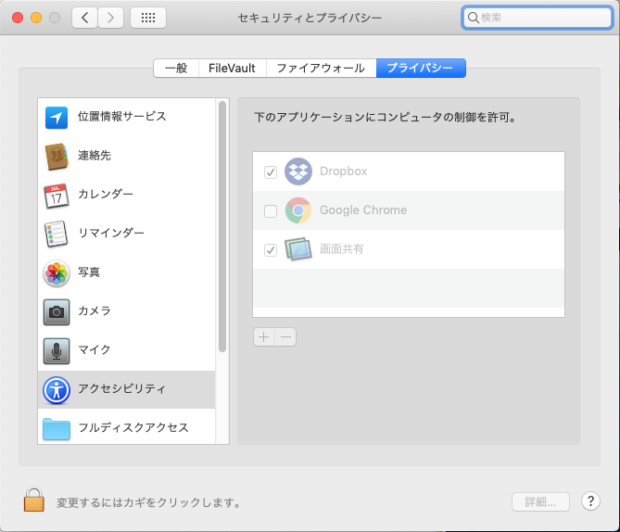Screen dimensions: 620x532
Task: Open help with the question mark button
Action: pyautogui.click(x=590, y=501)
